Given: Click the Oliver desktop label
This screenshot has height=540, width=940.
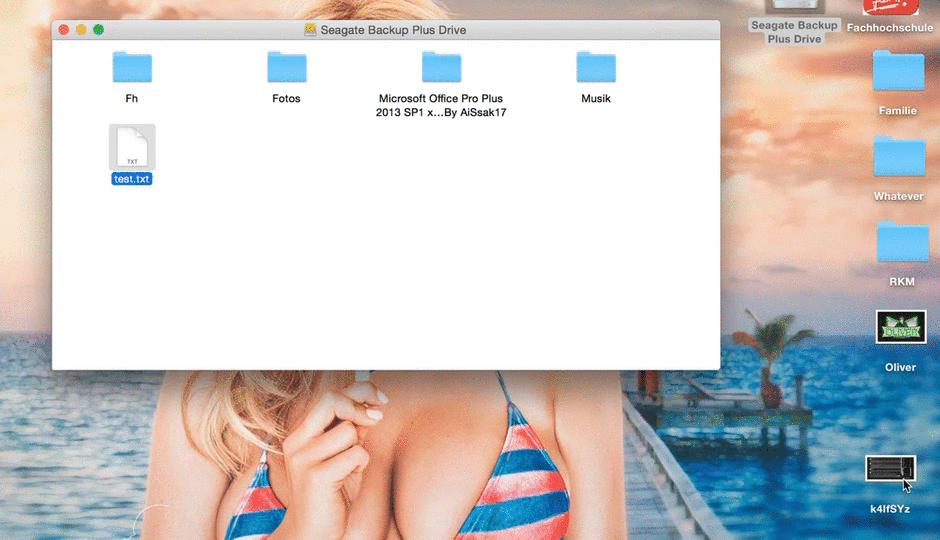Looking at the screenshot, I should click(900, 367).
